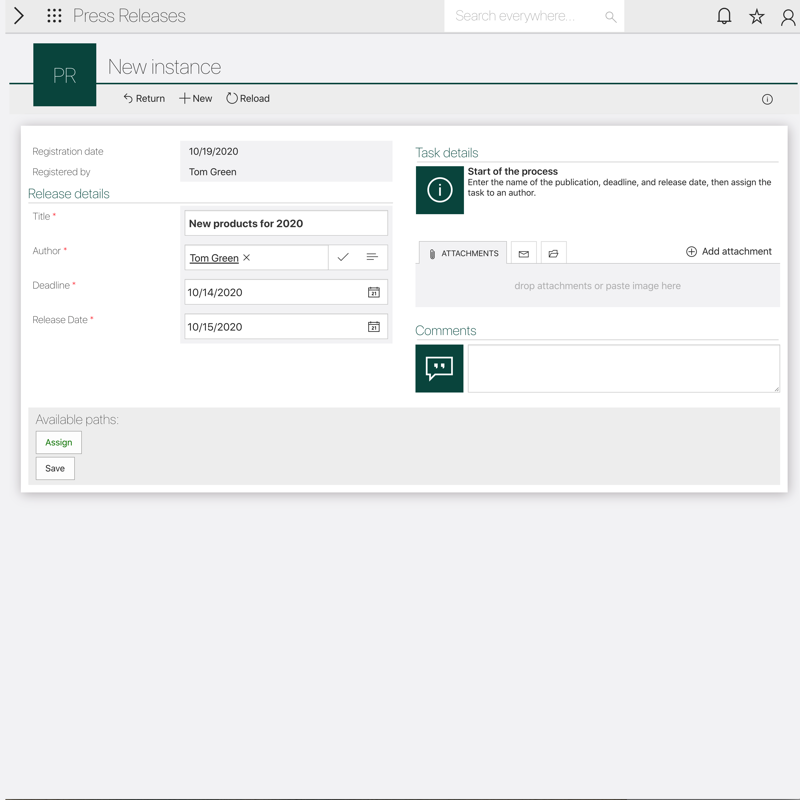The image size is (800, 800).
Task: Open the Release Date calendar picker
Action: coord(373,327)
